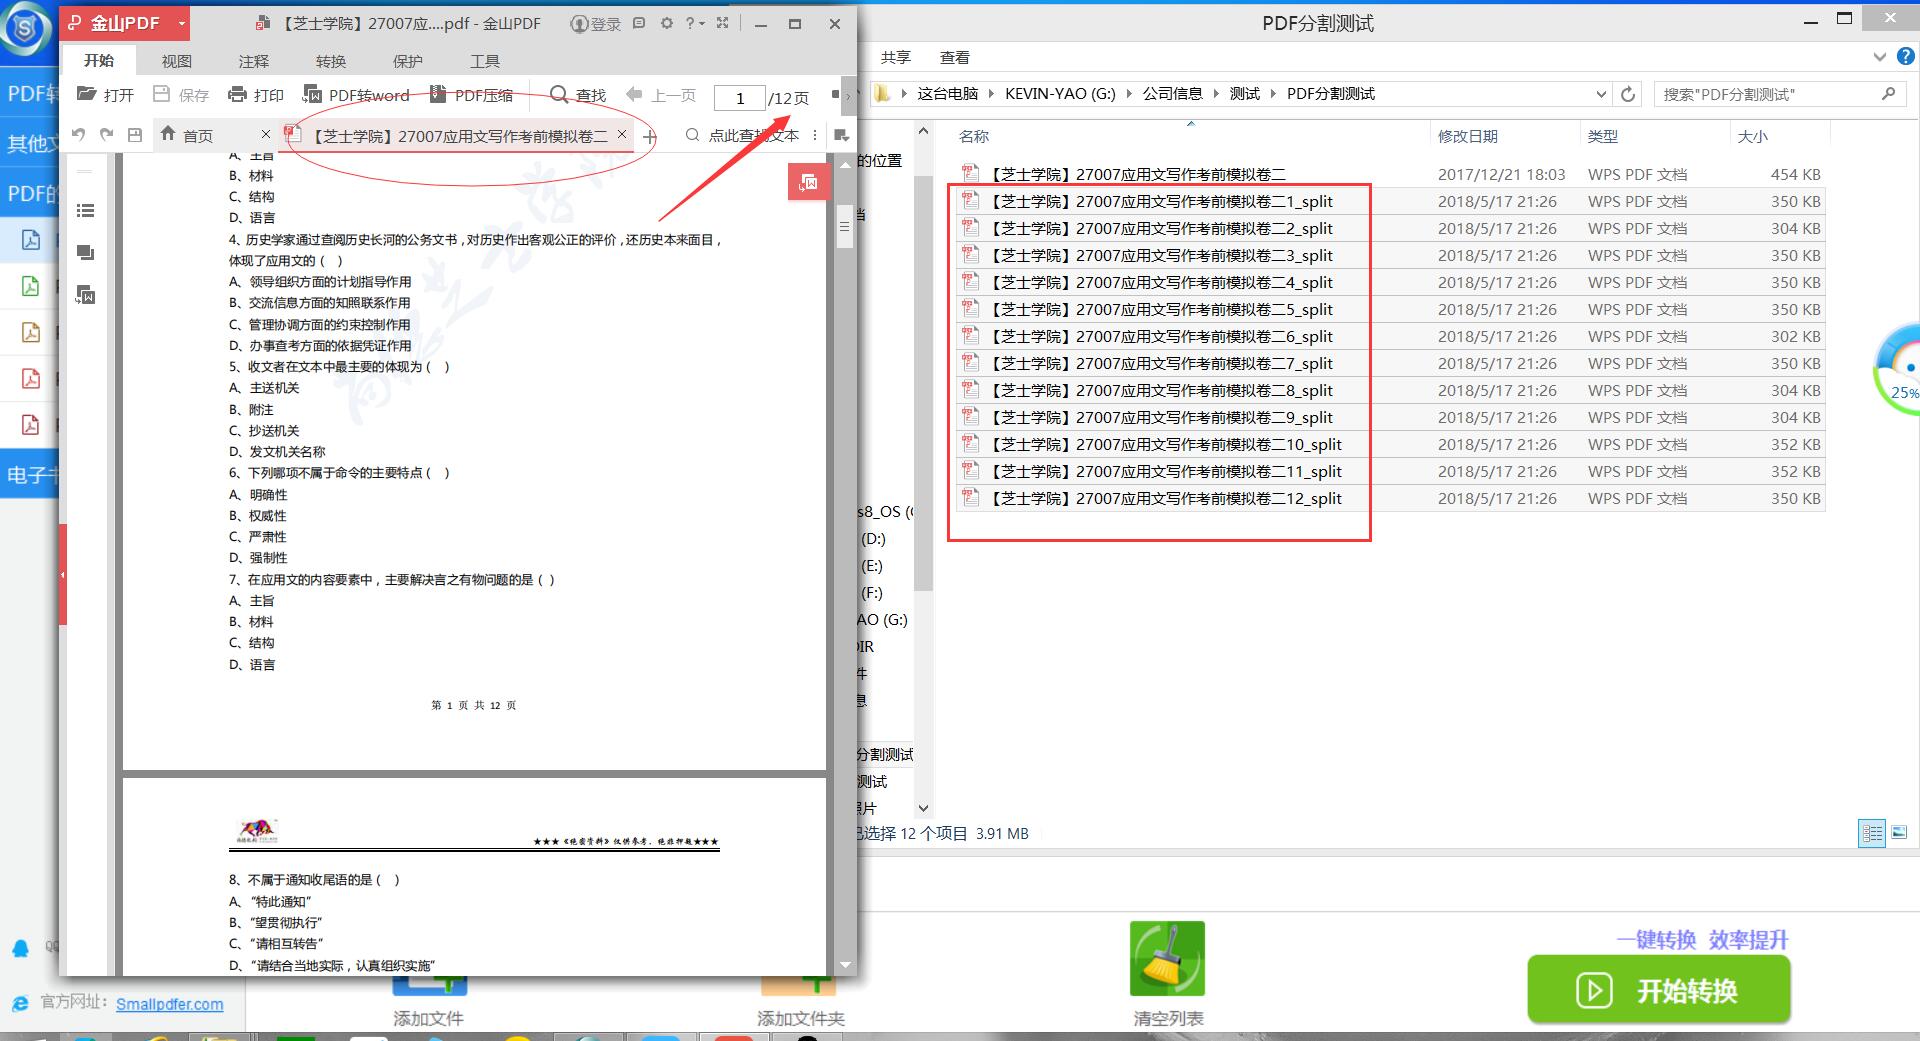
Task: Switch to the 视图 ribbon tab
Action: (x=176, y=61)
